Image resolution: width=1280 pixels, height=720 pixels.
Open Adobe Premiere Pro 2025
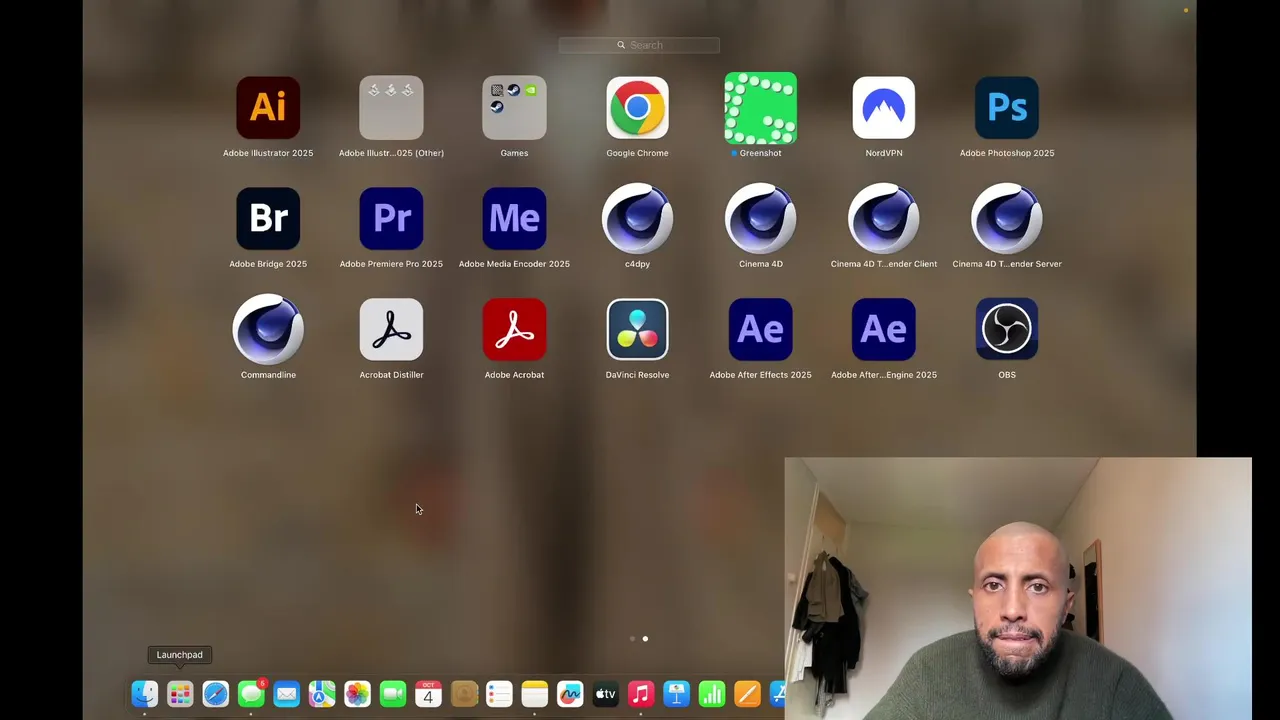tap(391, 218)
